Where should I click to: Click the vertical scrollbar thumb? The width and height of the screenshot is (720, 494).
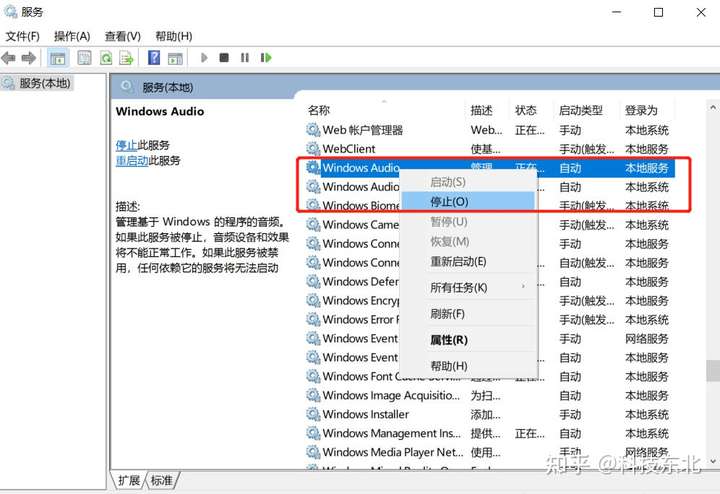(713, 370)
